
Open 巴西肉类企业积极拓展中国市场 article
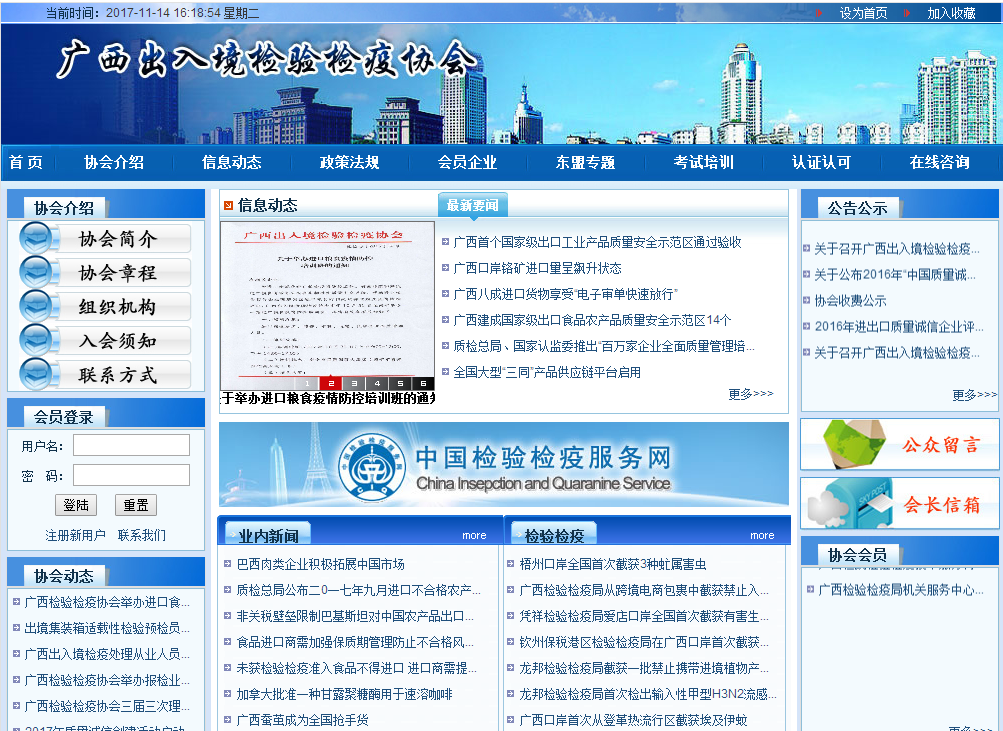point(320,564)
